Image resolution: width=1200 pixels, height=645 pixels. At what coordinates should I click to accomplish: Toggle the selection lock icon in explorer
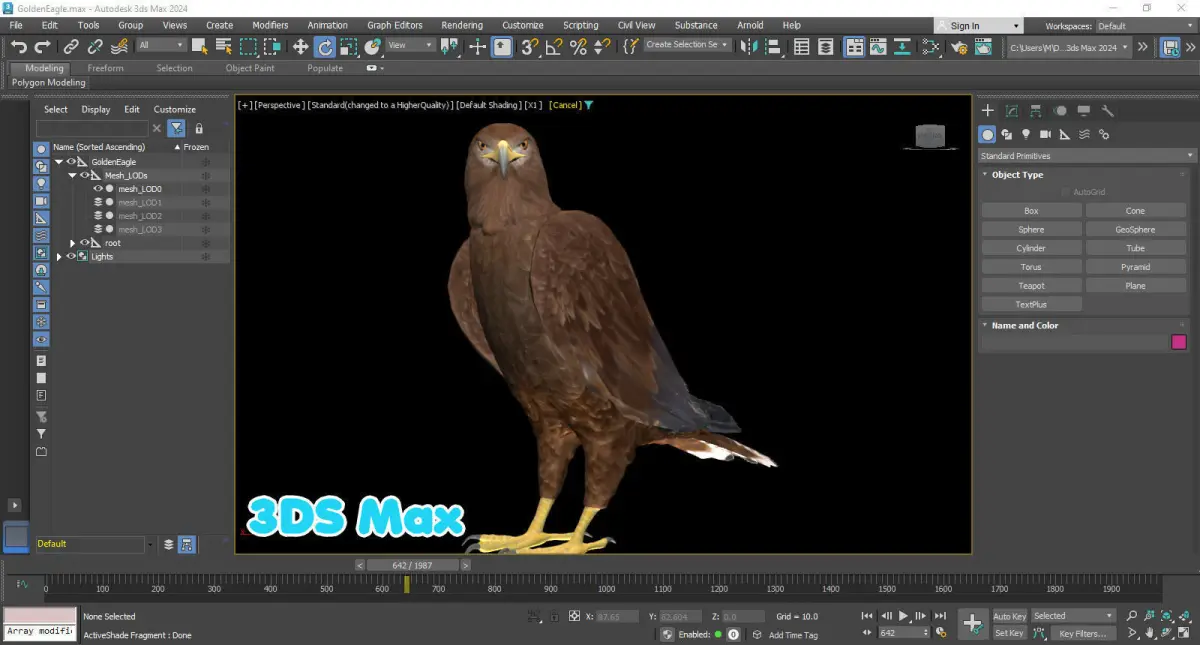tap(199, 128)
